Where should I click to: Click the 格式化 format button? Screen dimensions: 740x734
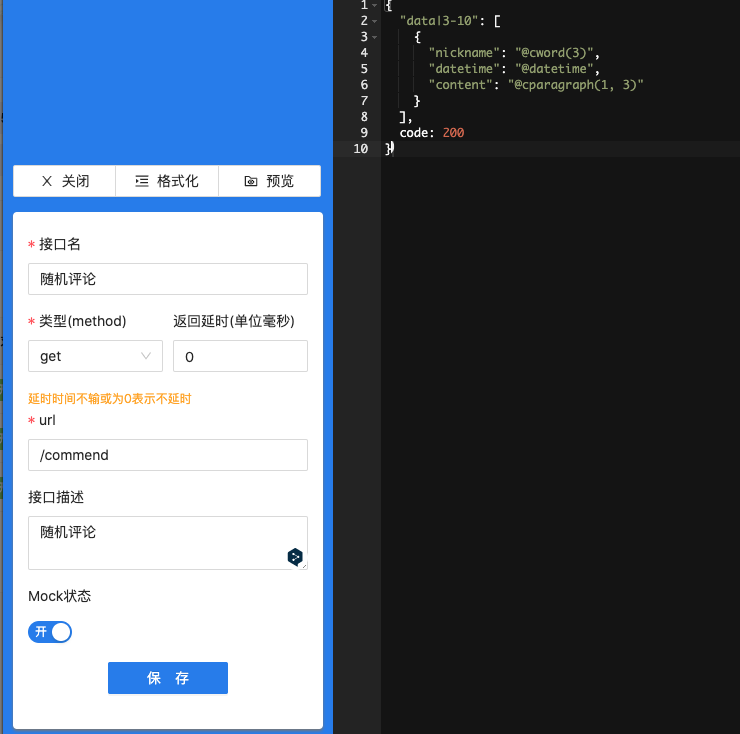click(167, 181)
